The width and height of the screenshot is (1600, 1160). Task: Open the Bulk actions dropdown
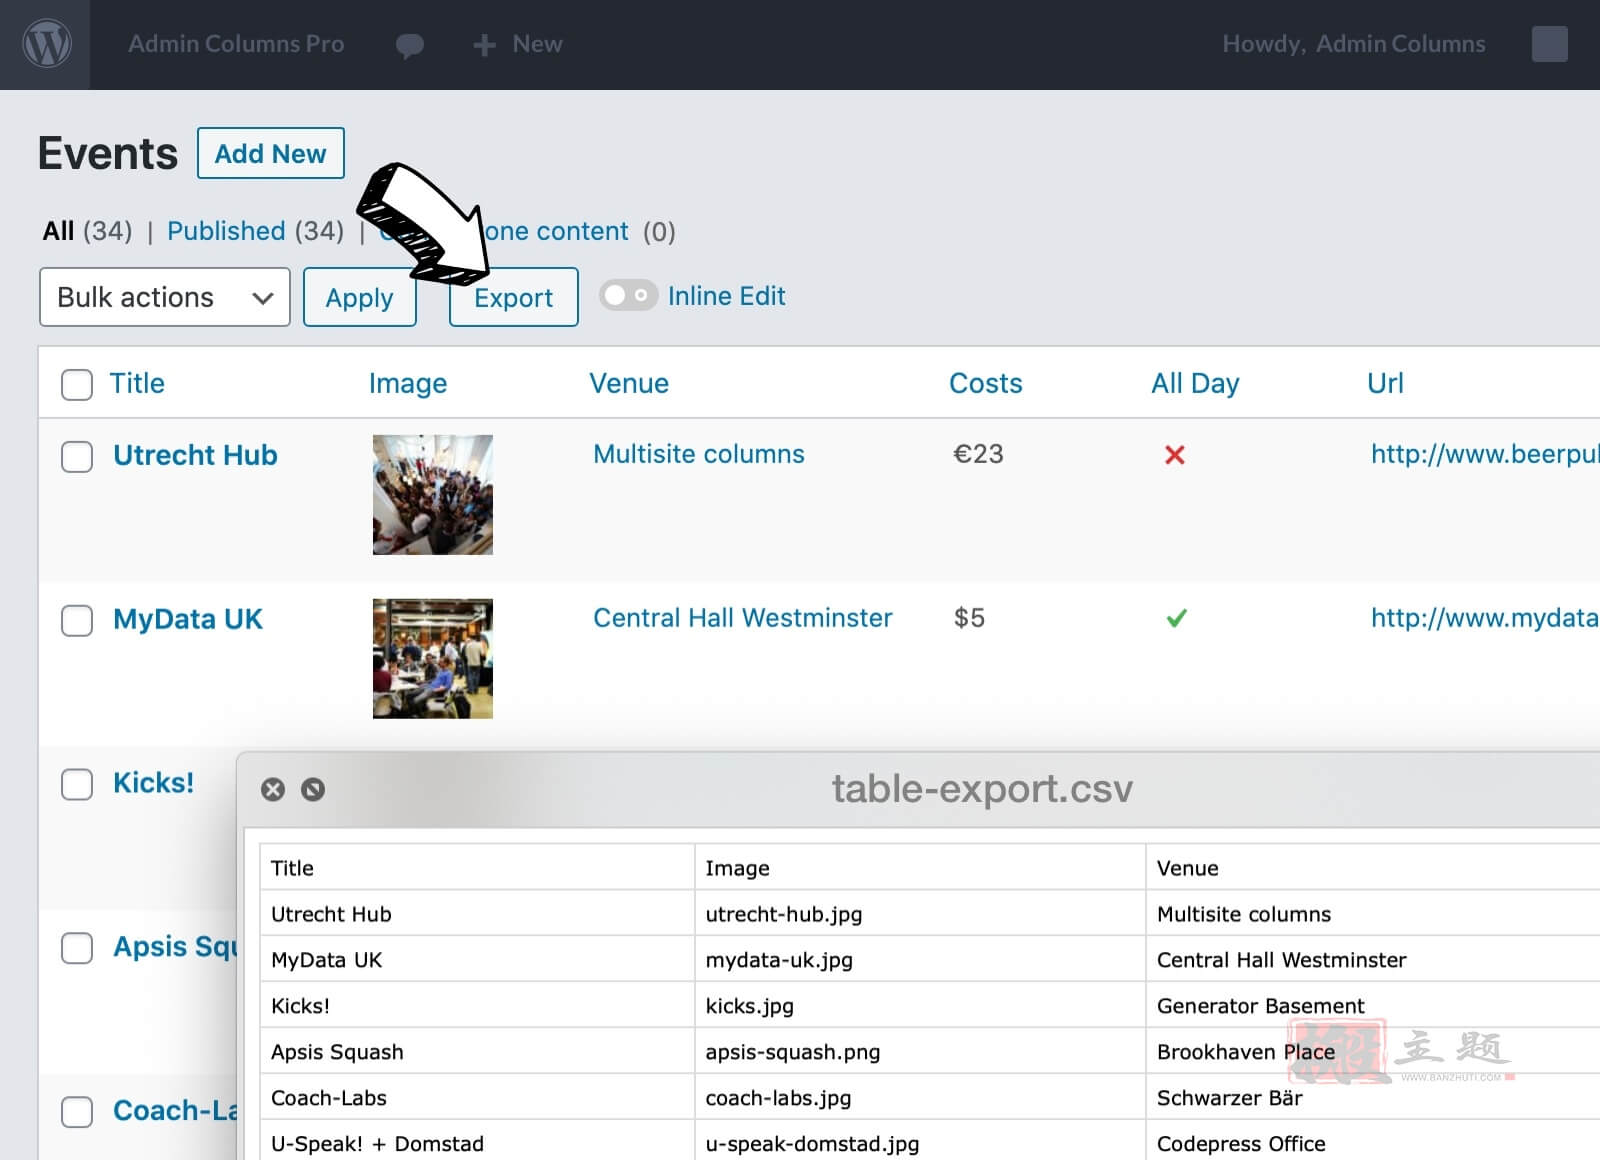165,297
